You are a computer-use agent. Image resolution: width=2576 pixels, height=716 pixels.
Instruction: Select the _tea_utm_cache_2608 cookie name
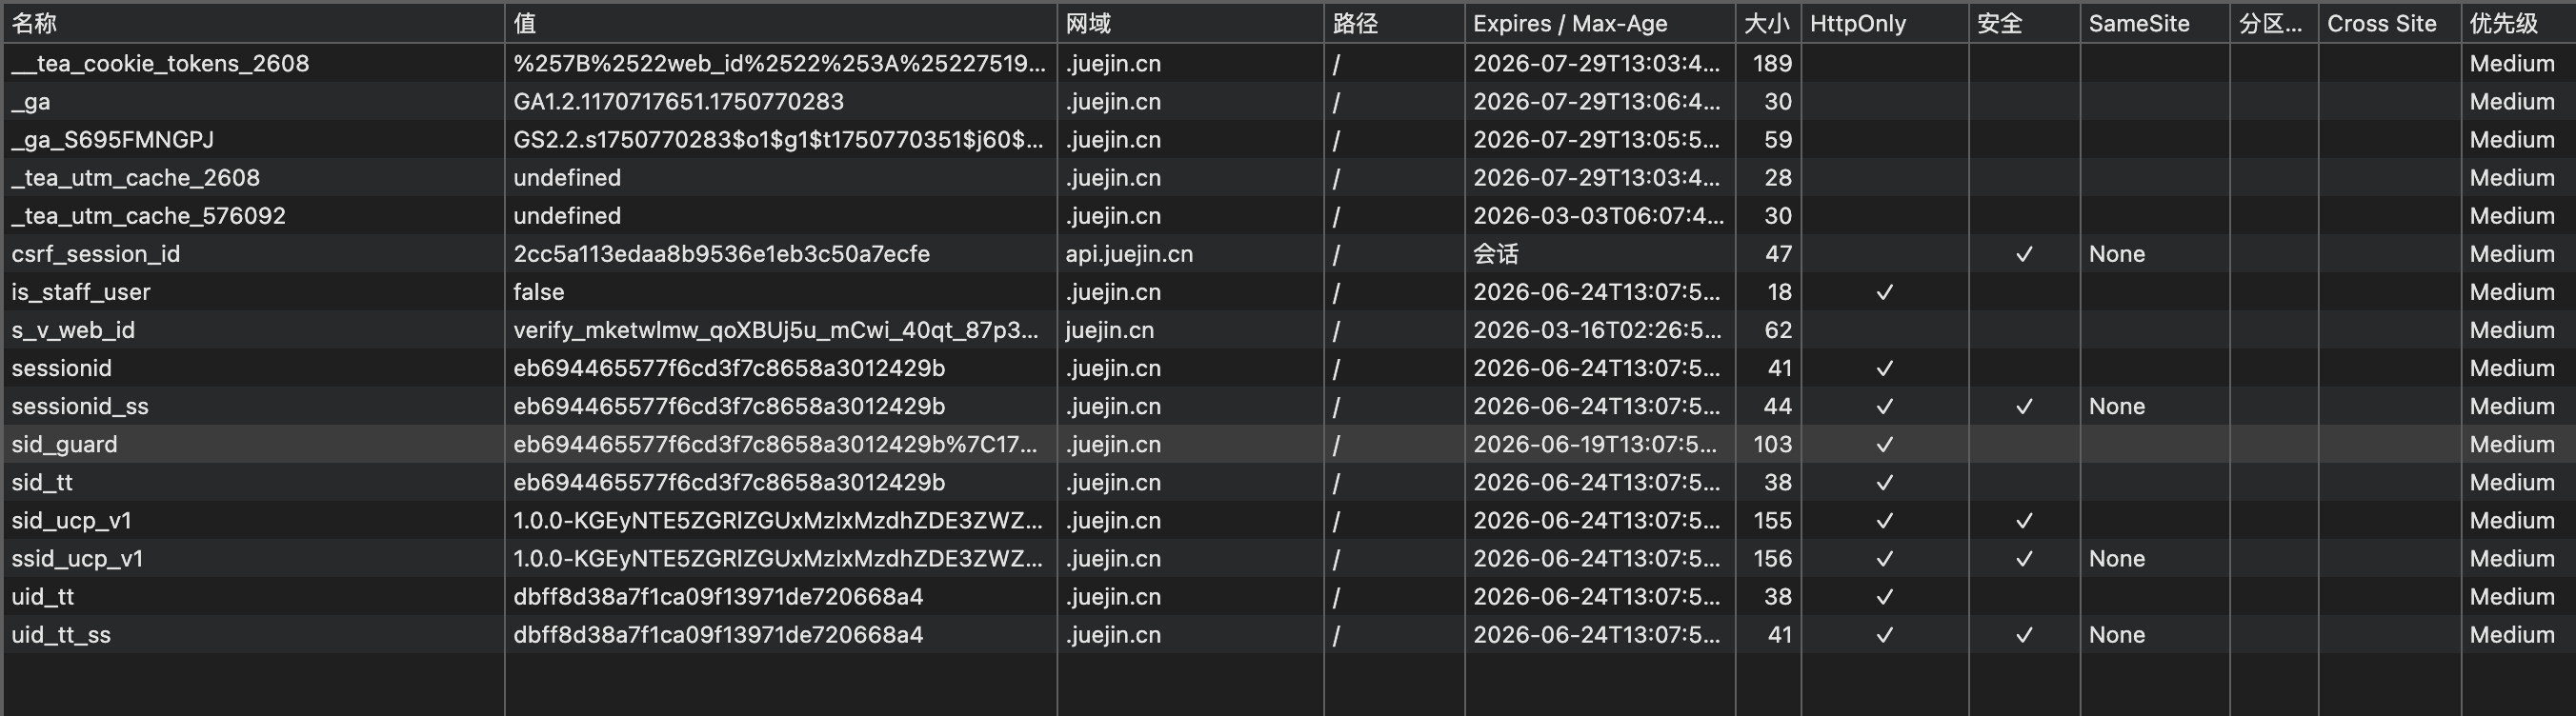tap(135, 178)
